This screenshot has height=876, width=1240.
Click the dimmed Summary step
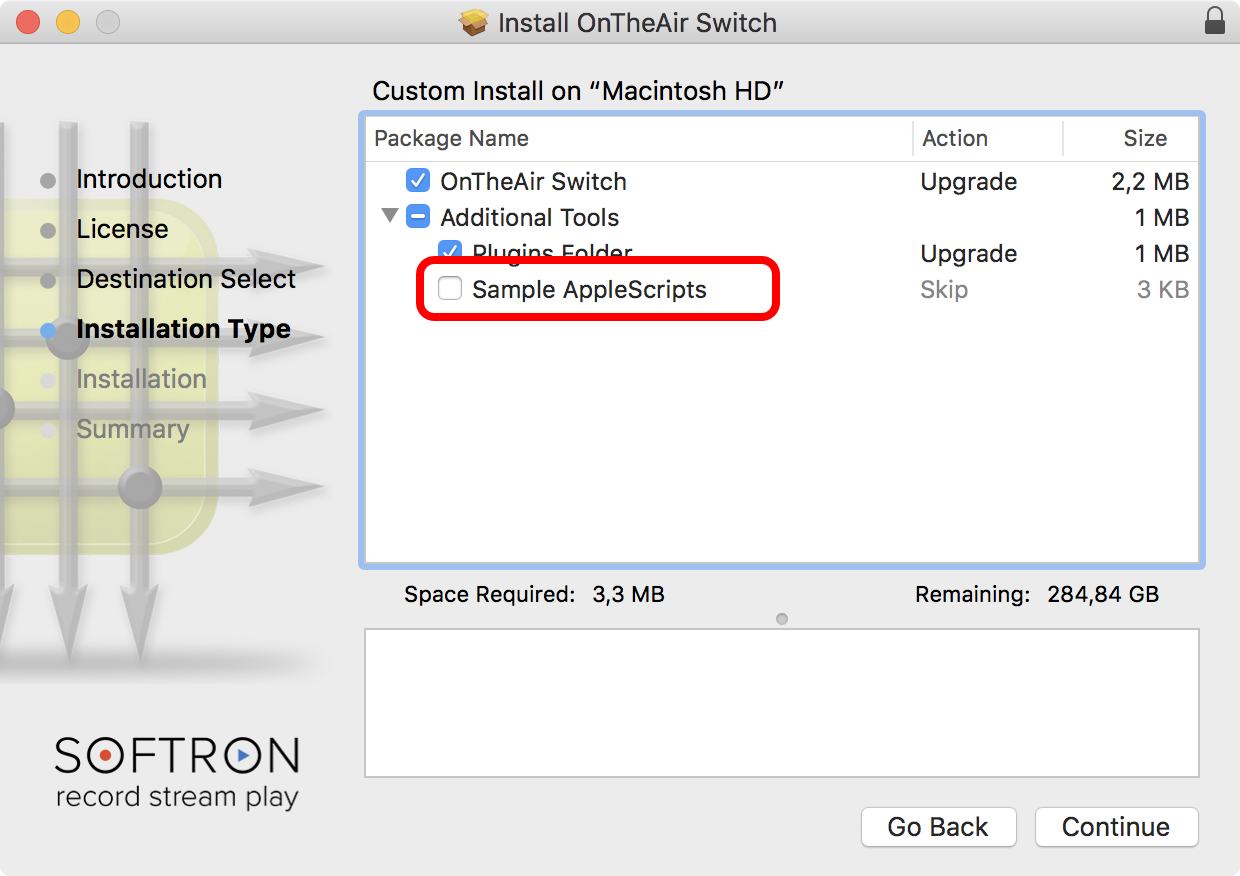click(x=132, y=429)
